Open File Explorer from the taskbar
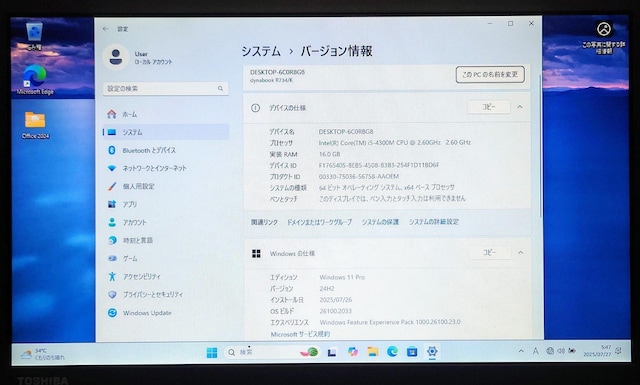 [x=373, y=352]
